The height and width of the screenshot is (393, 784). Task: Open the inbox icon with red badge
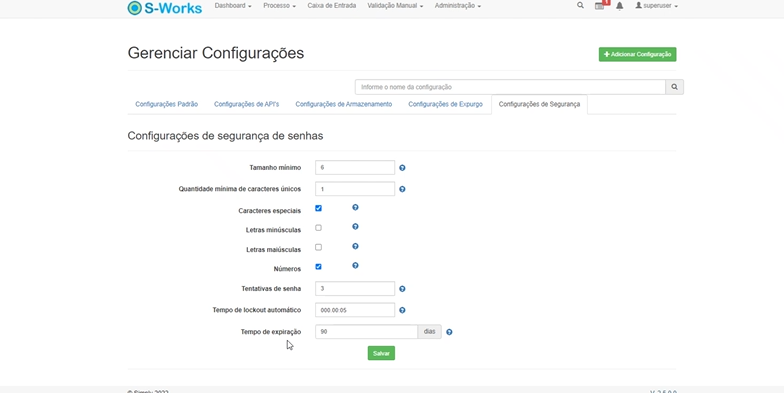coord(602,6)
